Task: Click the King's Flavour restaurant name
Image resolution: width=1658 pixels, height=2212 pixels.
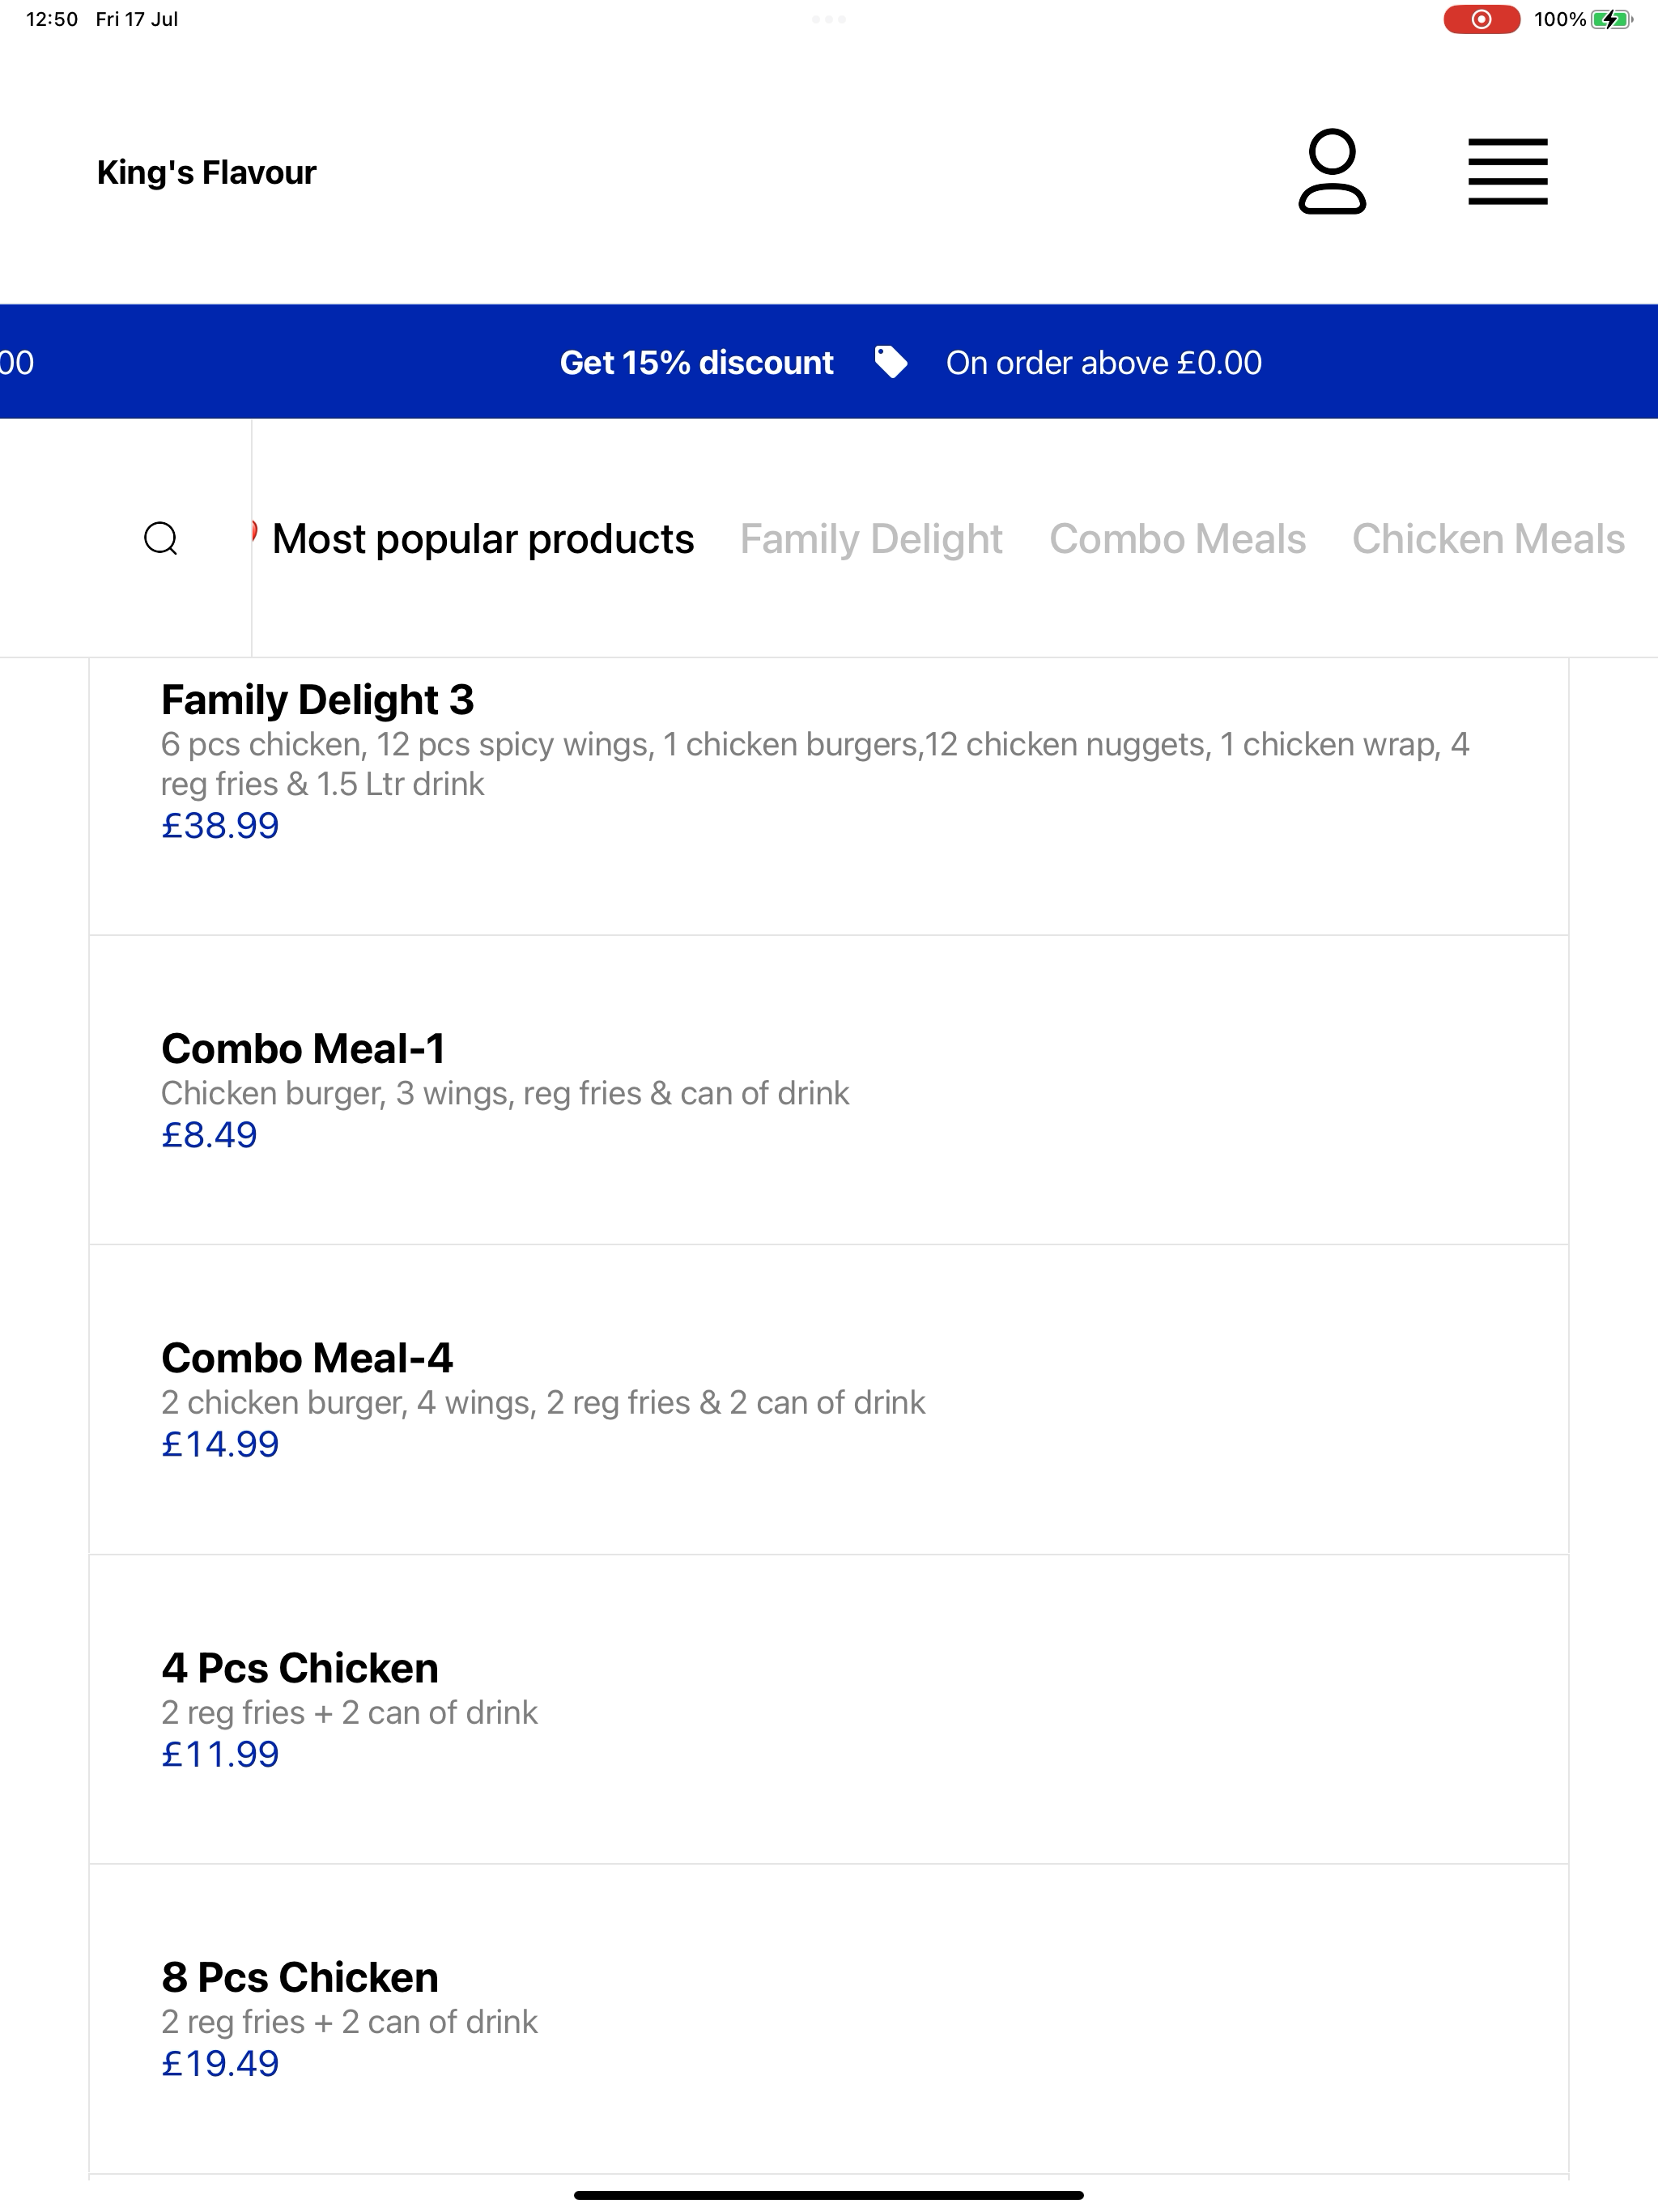Action: pos(207,172)
